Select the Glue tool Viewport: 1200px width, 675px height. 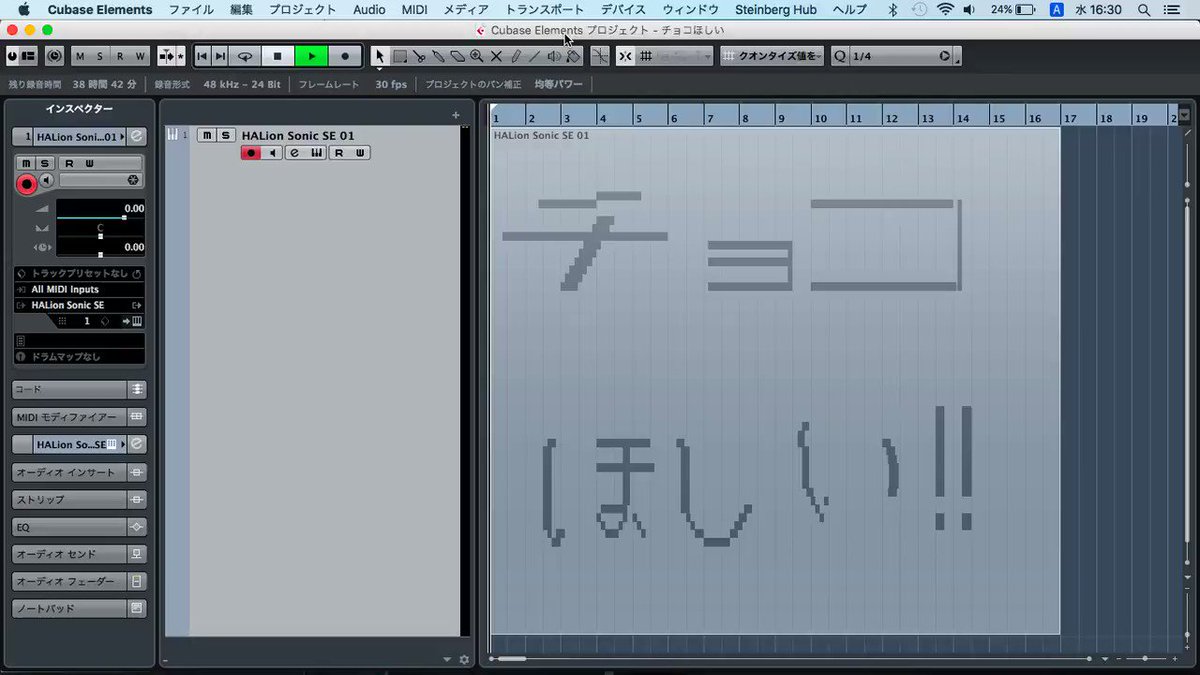[x=438, y=57]
